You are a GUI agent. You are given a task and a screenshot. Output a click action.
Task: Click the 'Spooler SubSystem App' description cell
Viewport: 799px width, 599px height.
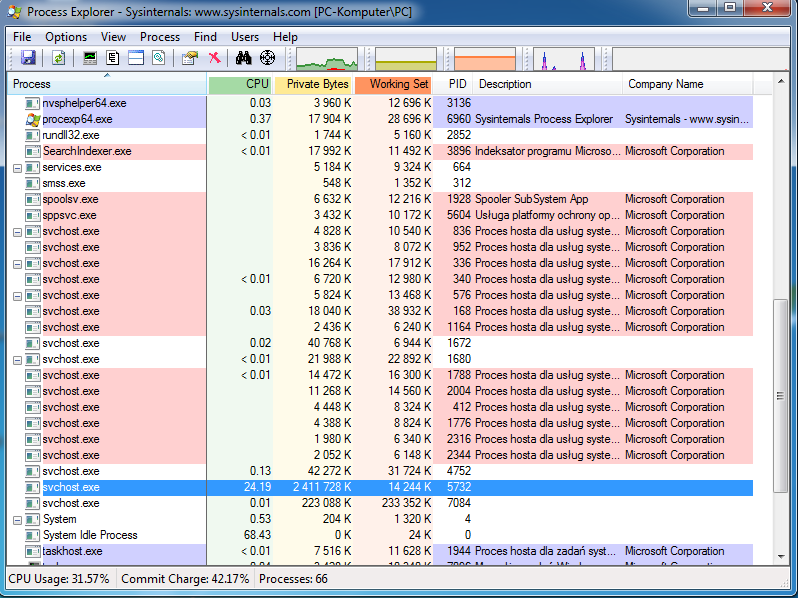pyautogui.click(x=531, y=199)
